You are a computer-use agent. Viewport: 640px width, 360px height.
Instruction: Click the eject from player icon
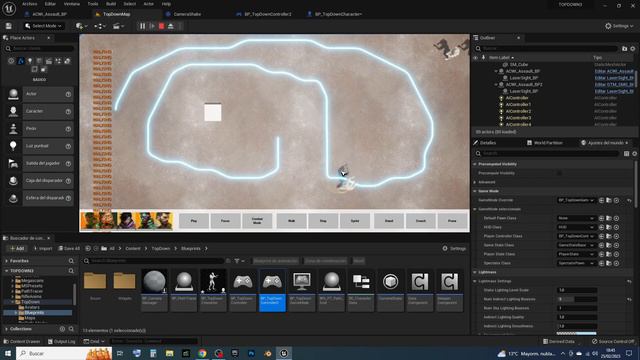171,26
